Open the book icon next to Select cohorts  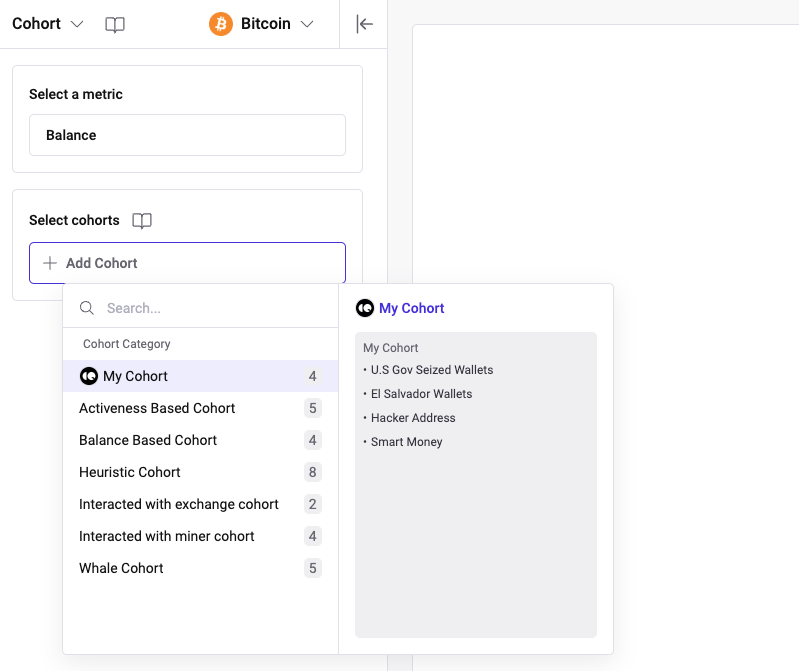pyautogui.click(x=142, y=221)
